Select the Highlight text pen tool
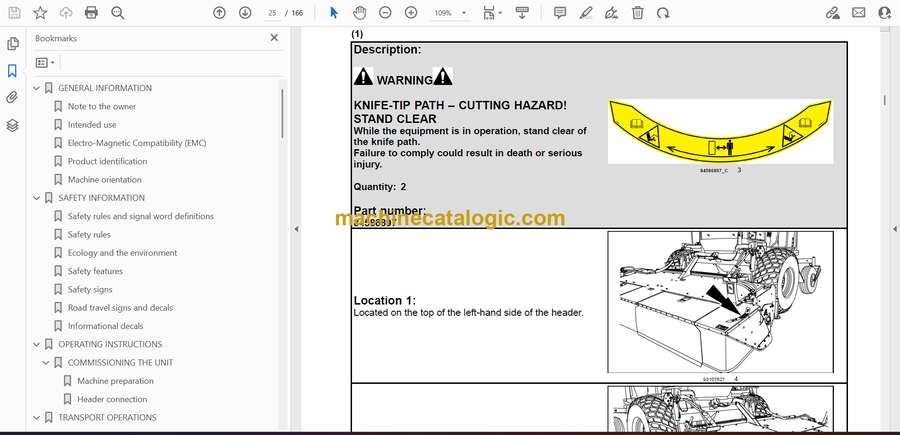 coord(586,13)
